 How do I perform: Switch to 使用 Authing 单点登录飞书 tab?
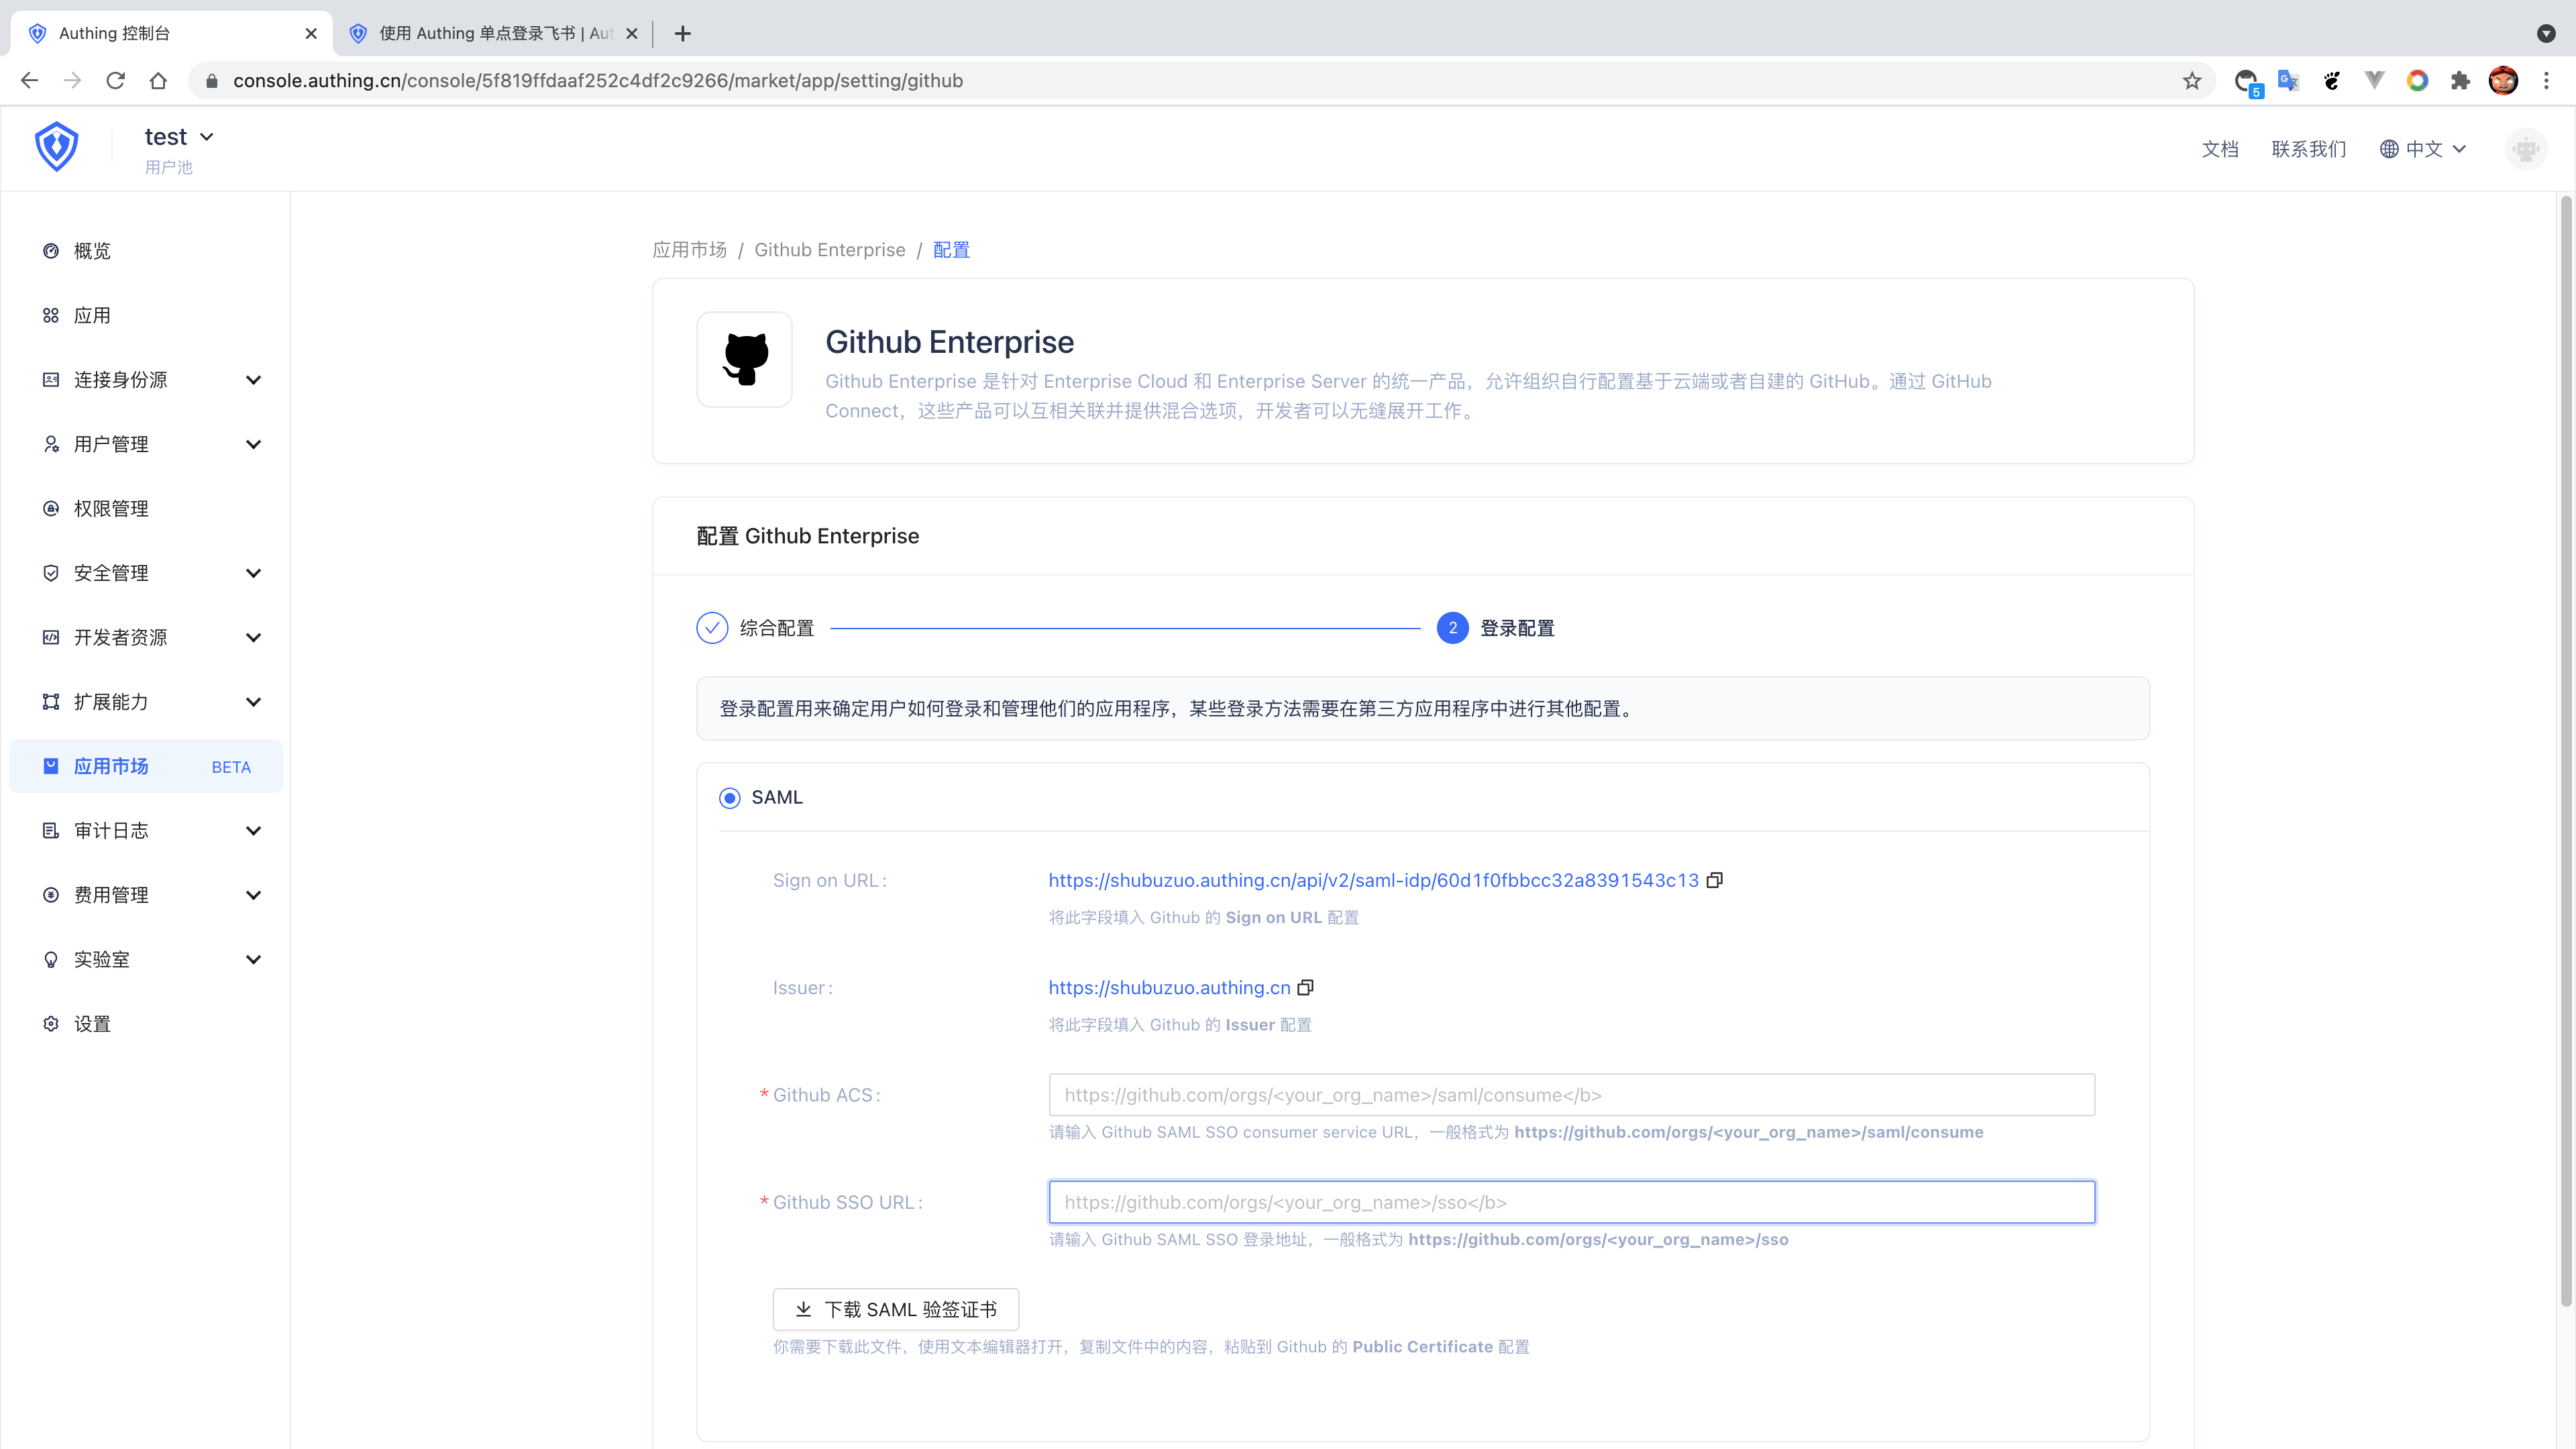pos(494,33)
